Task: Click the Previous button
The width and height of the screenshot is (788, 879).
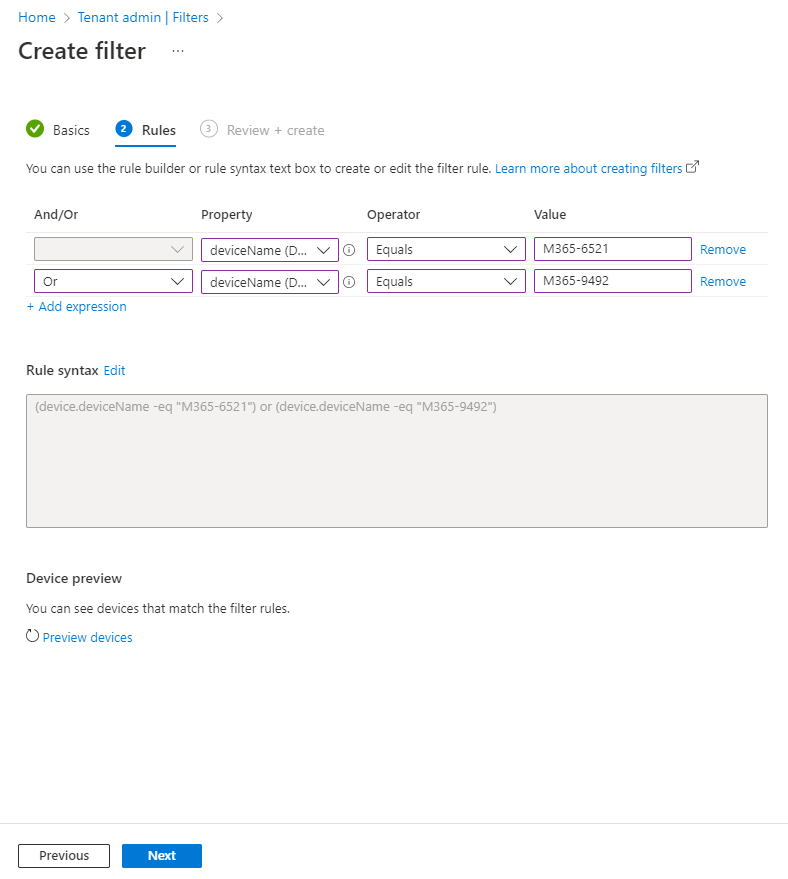Action: (x=64, y=856)
